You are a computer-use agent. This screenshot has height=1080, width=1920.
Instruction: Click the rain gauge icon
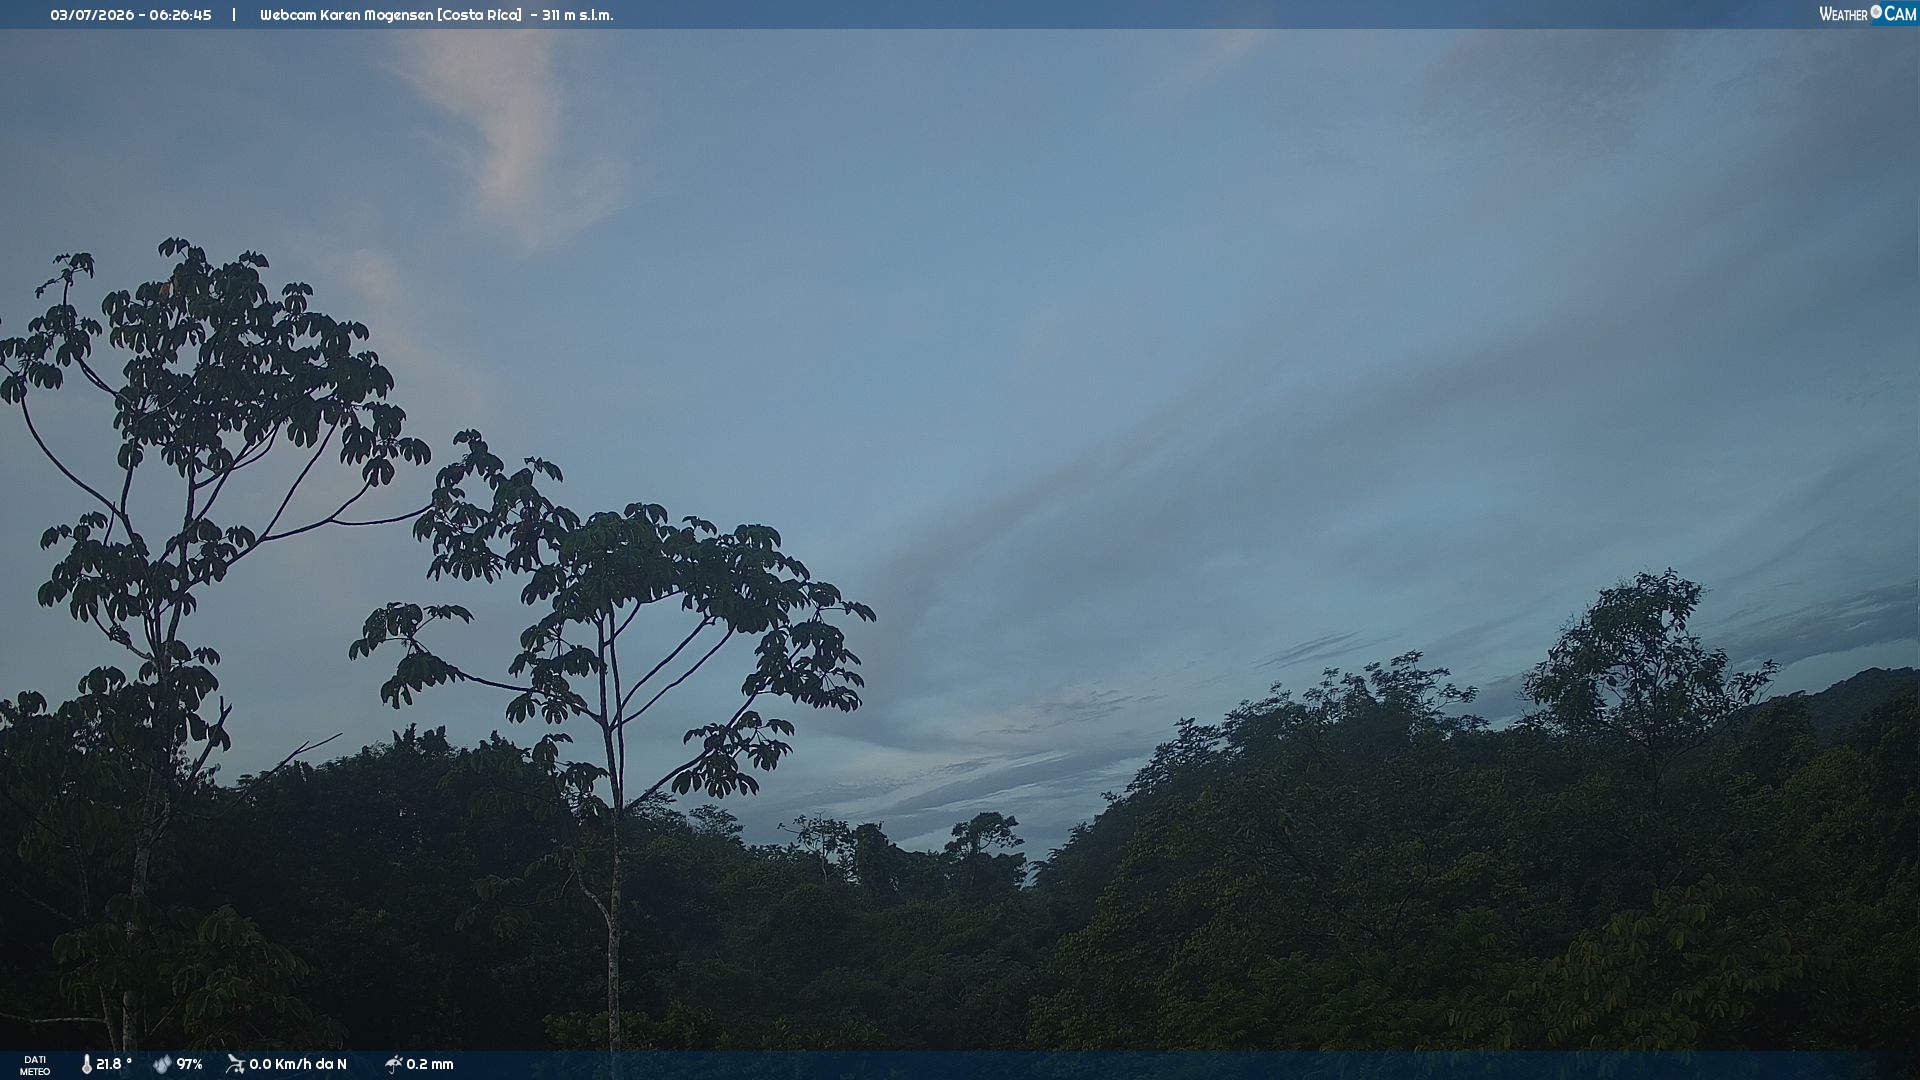tap(393, 1064)
